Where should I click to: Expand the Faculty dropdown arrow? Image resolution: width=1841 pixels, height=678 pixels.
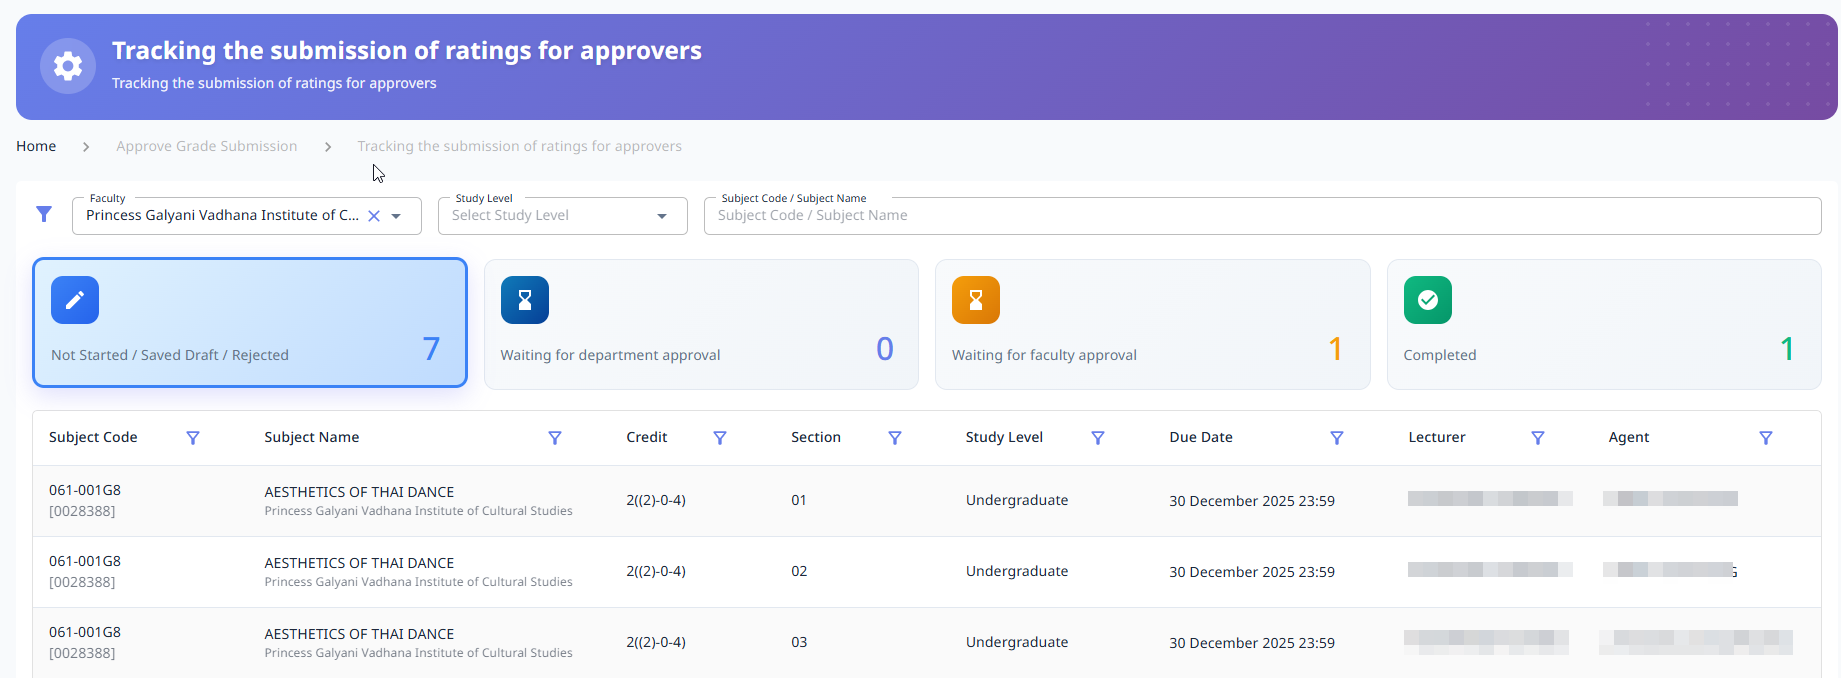point(397,216)
